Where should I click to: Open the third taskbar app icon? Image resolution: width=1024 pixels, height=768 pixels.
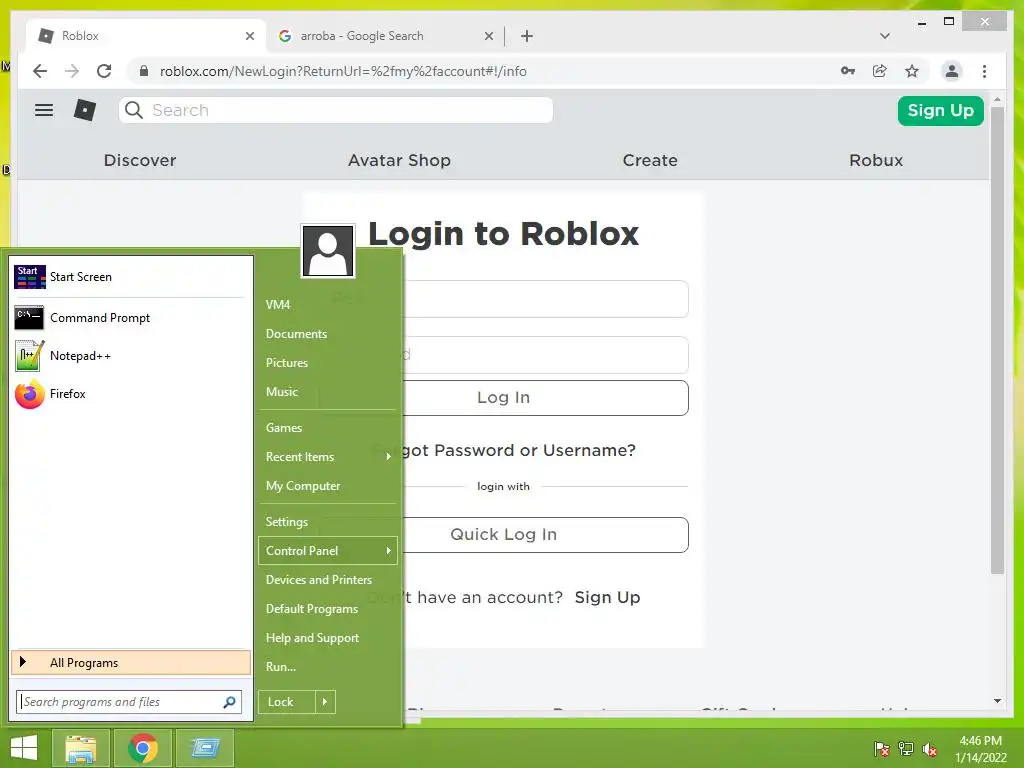pos(204,748)
